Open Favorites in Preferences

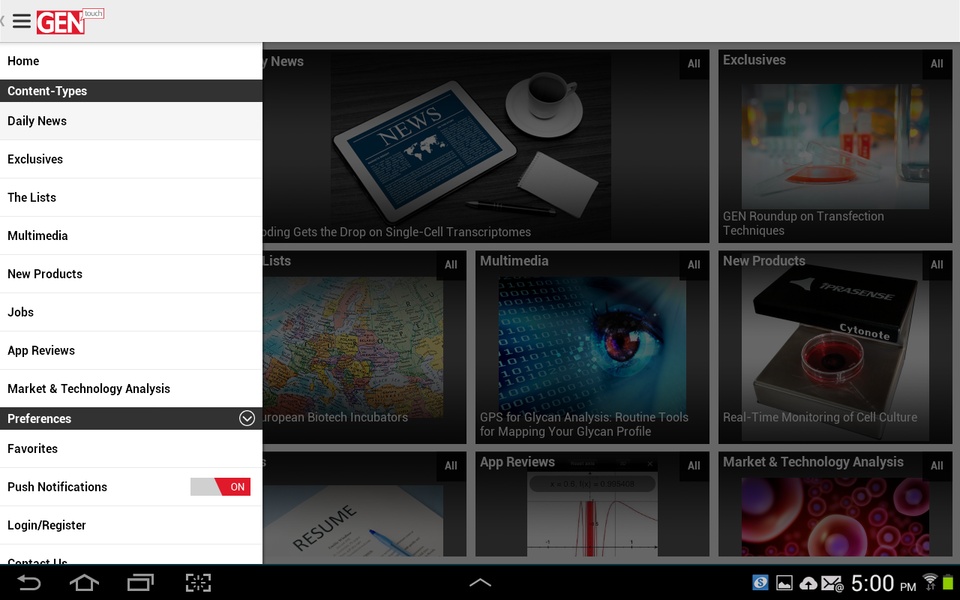coord(131,449)
